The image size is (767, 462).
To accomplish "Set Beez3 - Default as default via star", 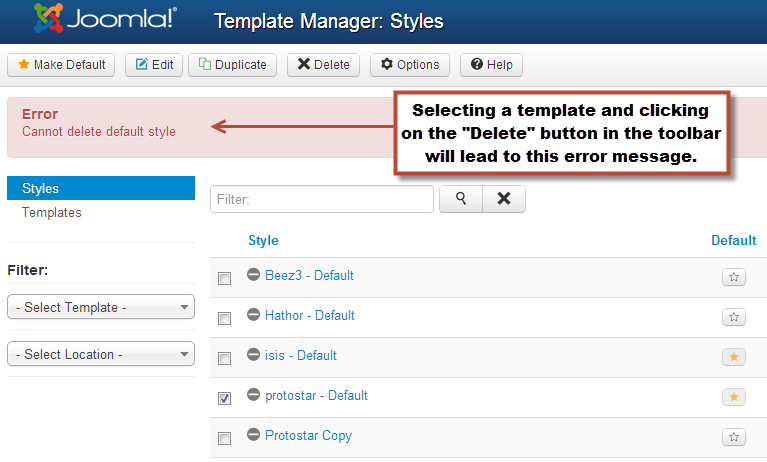I will pyautogui.click(x=734, y=277).
